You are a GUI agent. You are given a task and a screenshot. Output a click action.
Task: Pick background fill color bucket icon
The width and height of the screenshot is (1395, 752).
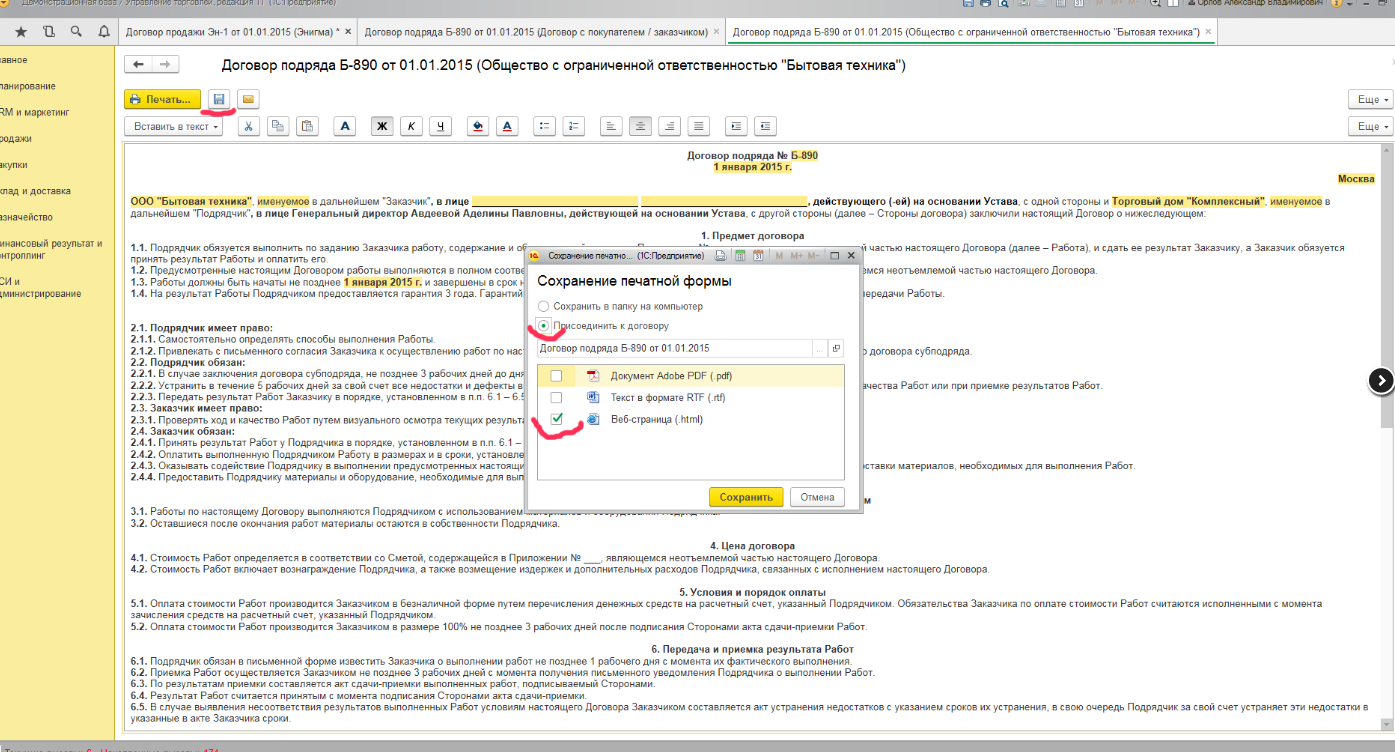pos(478,126)
